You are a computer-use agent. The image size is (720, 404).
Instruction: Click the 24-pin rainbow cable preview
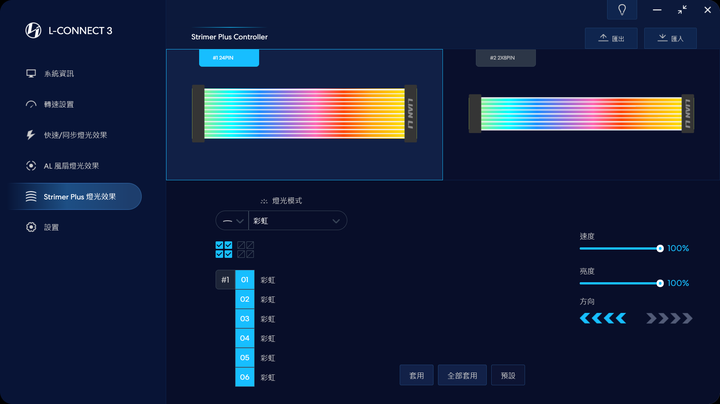pos(304,113)
